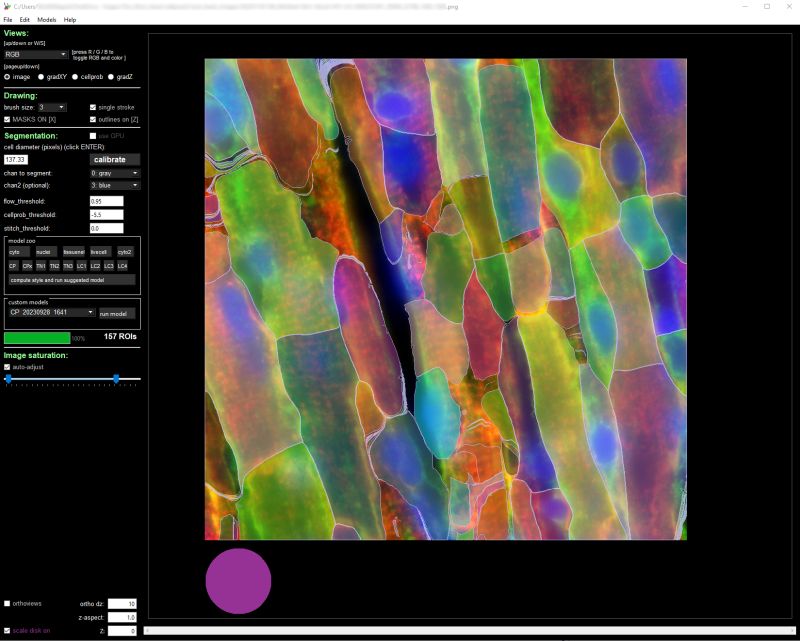This screenshot has height=641, width=800.
Task: Open the RGB views dropdown
Action: pyautogui.click(x=35, y=55)
